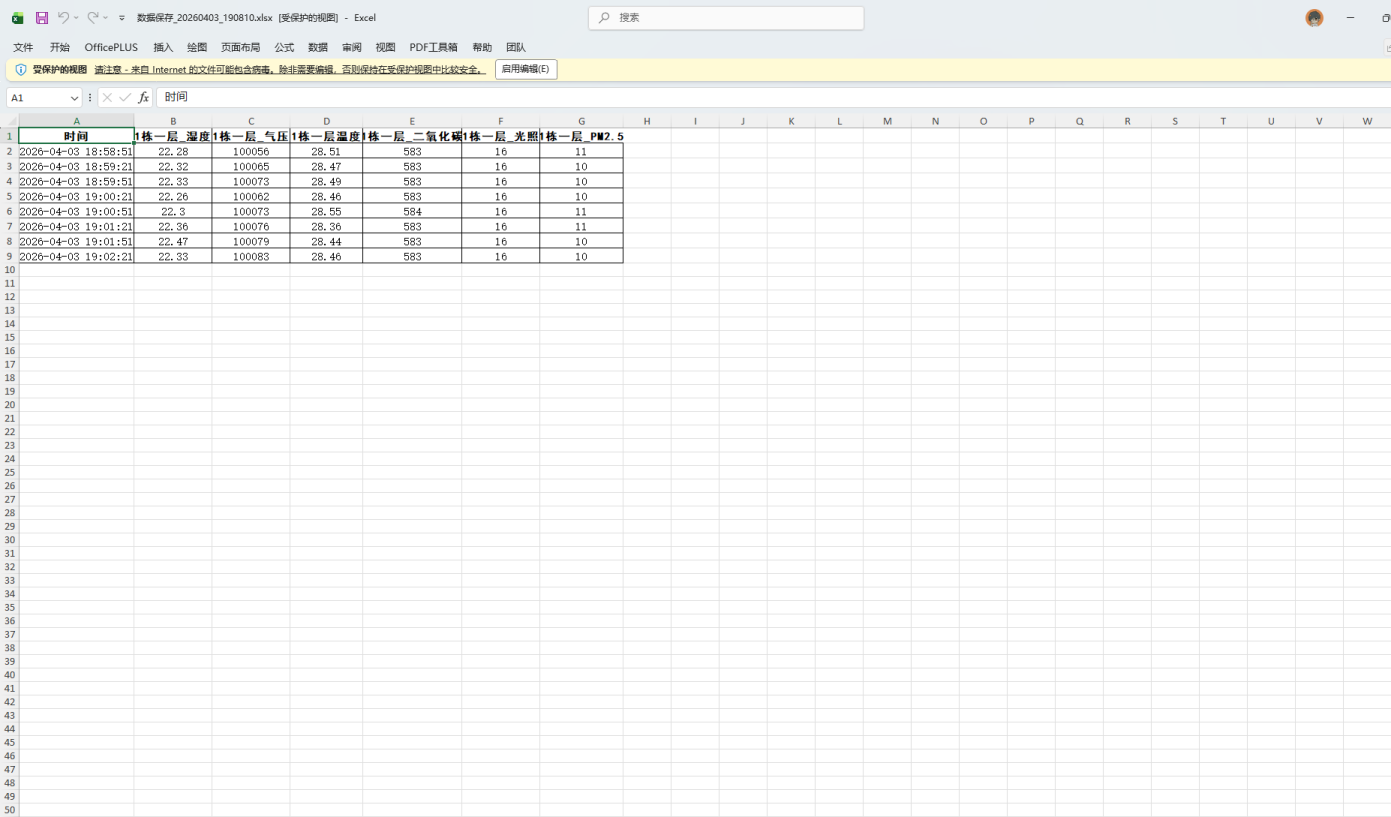Image resolution: width=1391 pixels, height=817 pixels.
Task: Select cell containing 100056
Action: (x=250, y=151)
